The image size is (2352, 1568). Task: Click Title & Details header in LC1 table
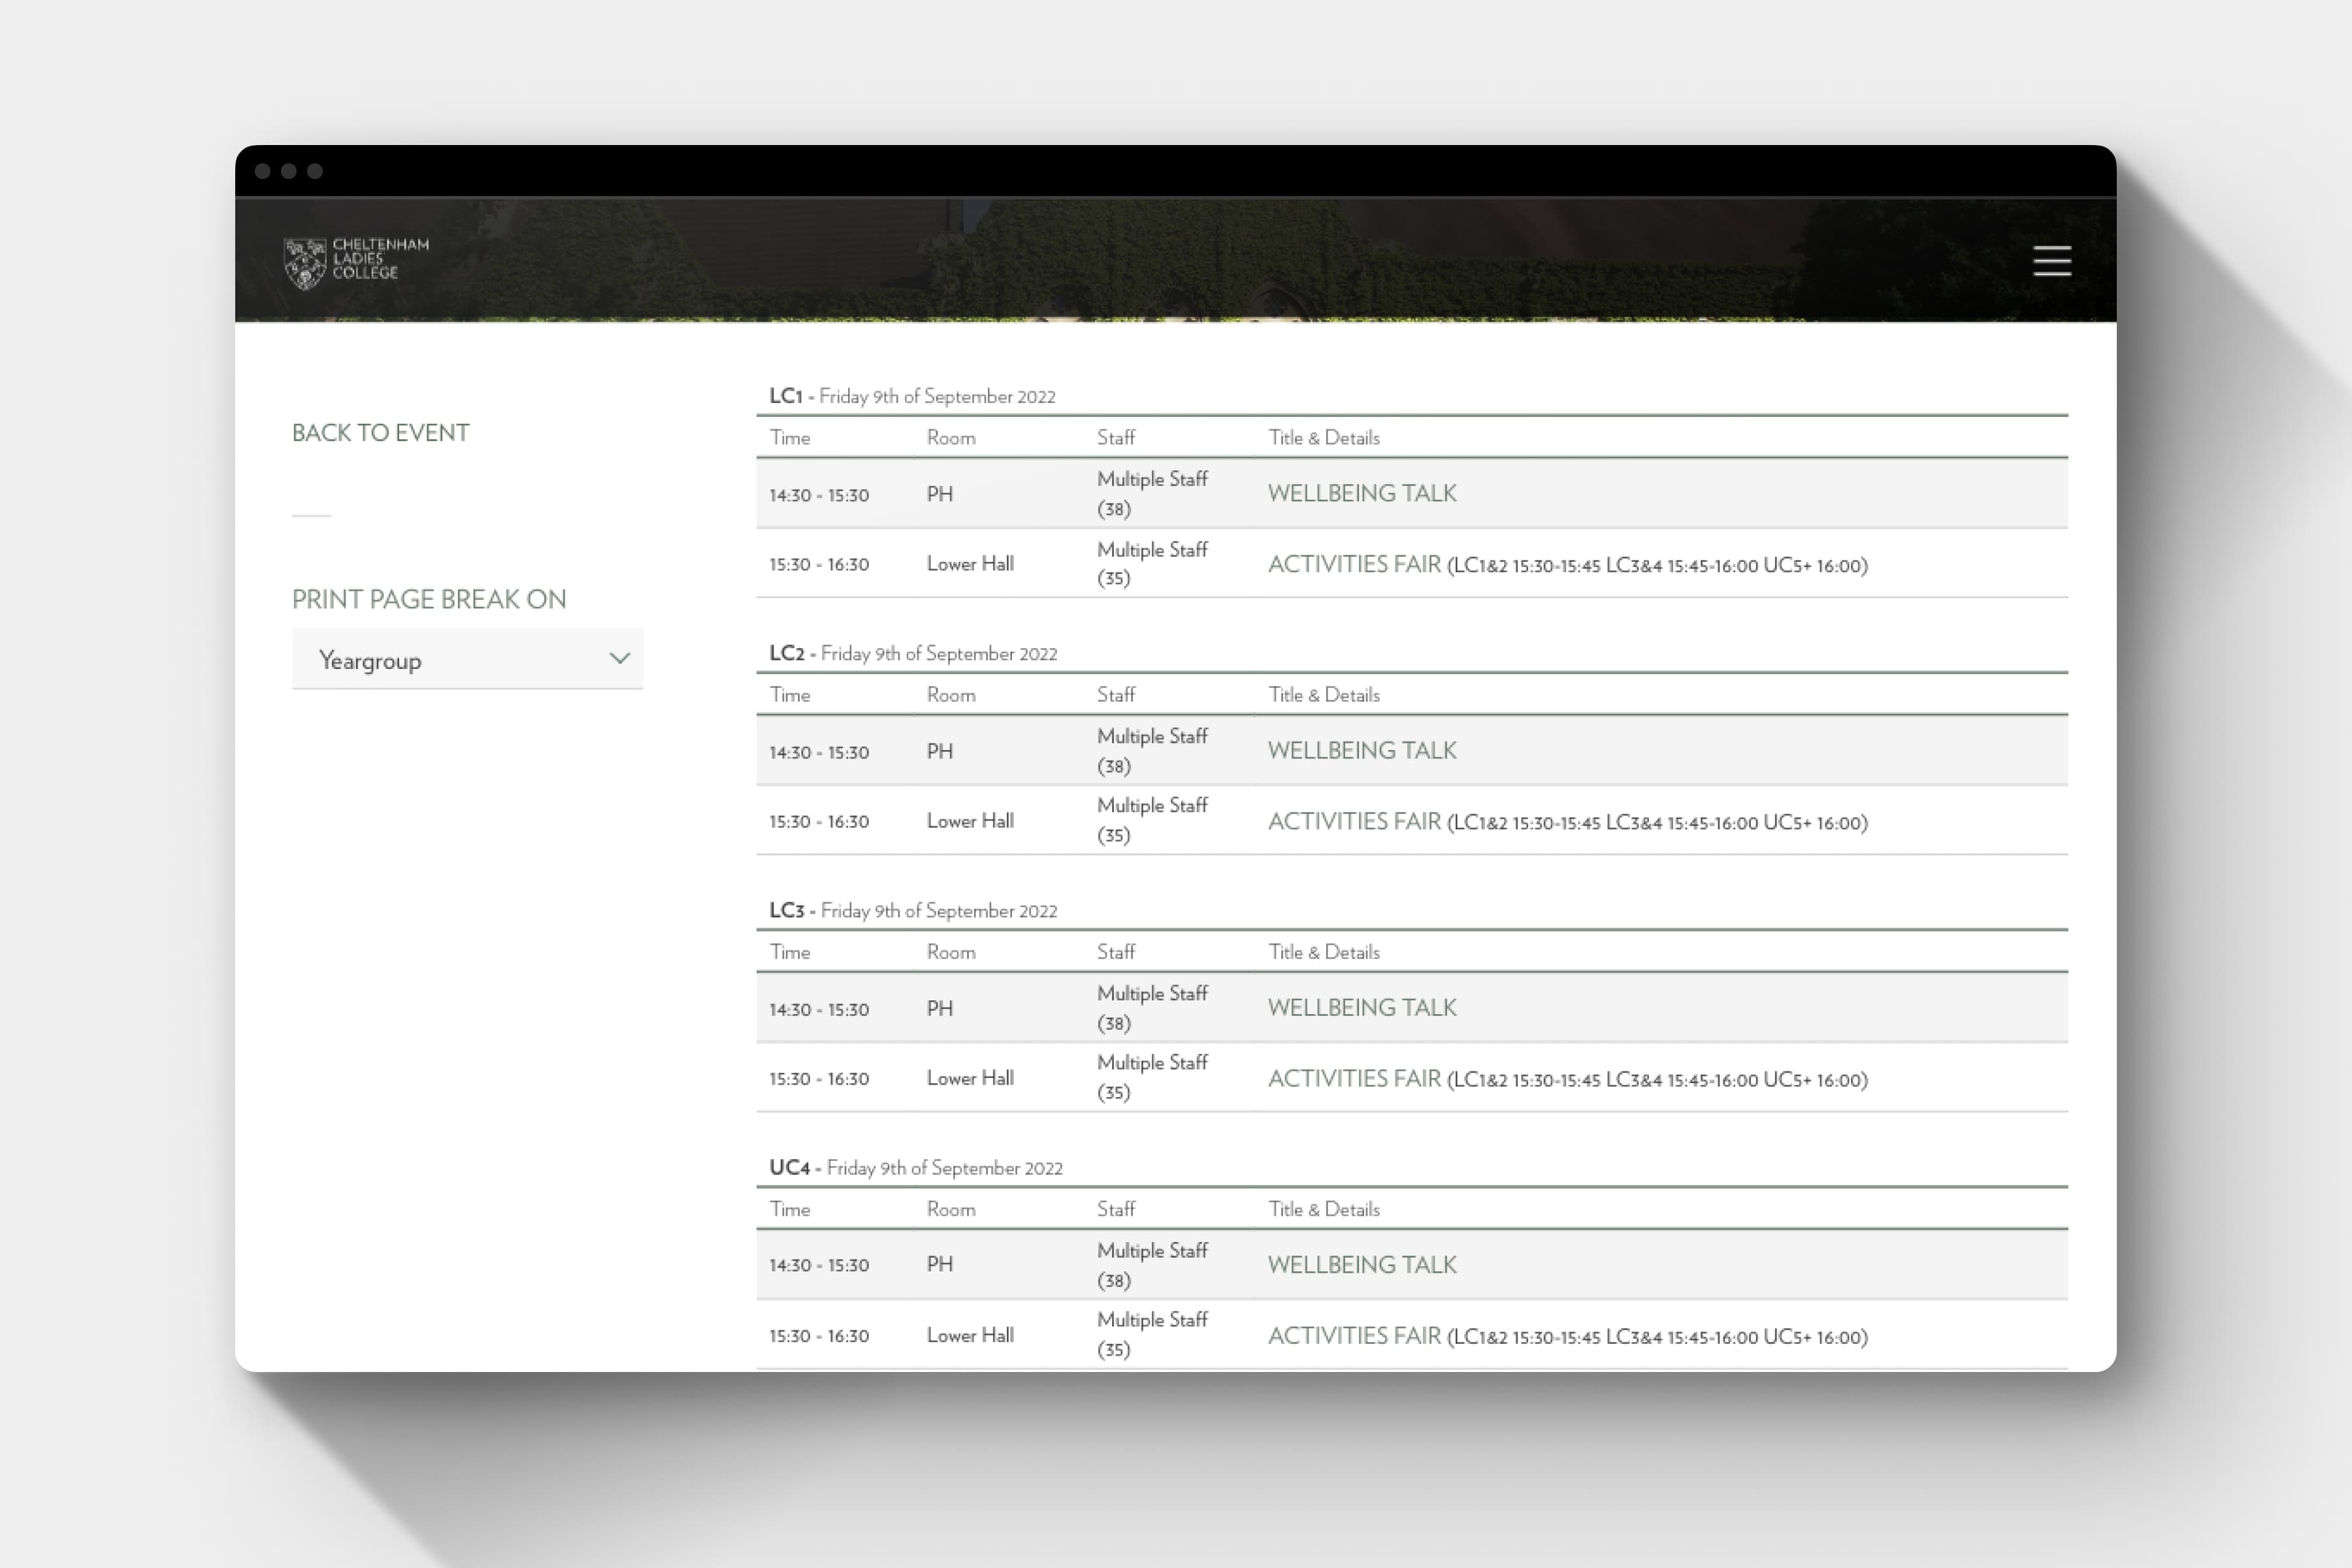[1324, 437]
